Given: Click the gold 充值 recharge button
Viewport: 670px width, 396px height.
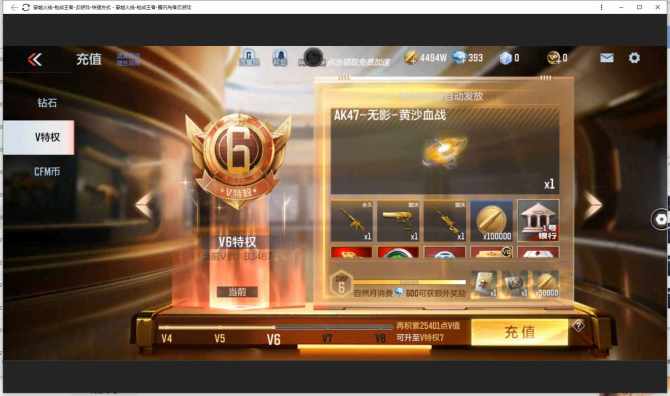Looking at the screenshot, I should click(520, 332).
